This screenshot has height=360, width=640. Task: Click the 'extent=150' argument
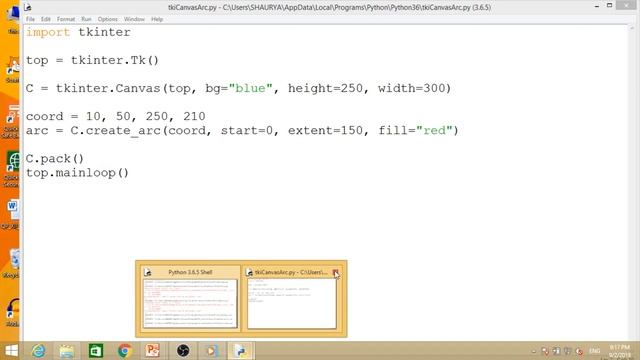tap(325, 131)
